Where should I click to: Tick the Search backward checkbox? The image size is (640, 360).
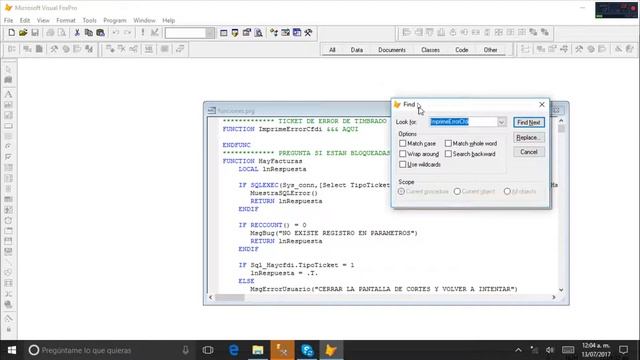tap(448, 154)
